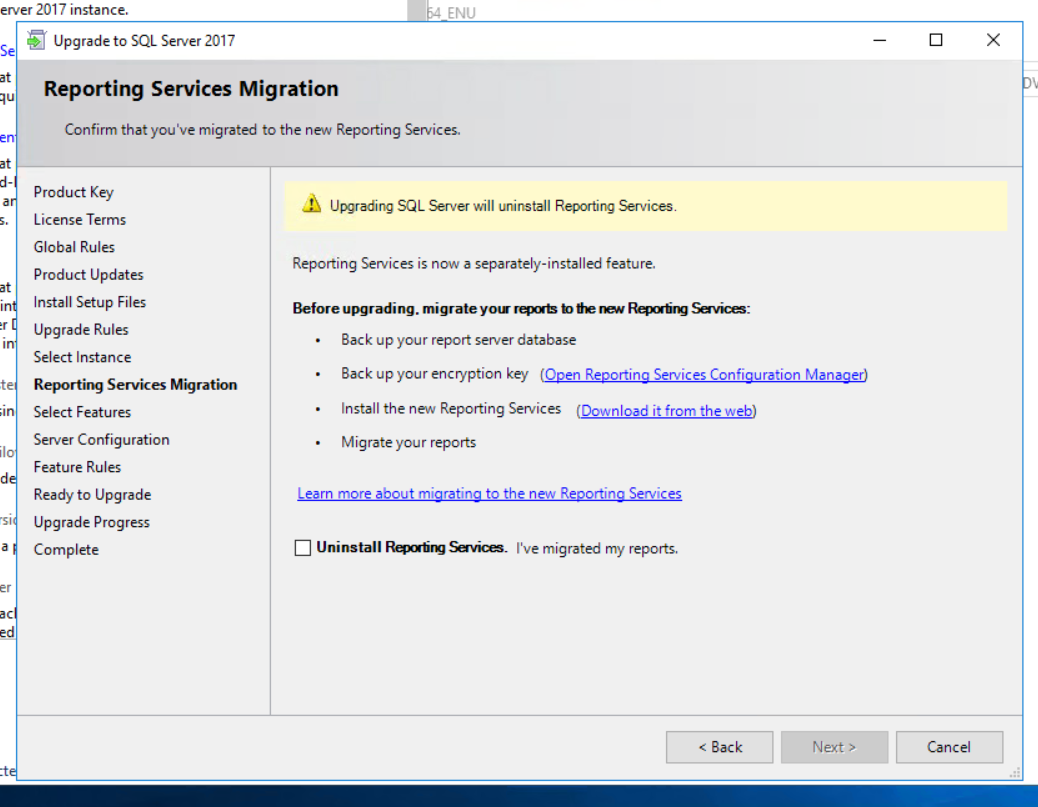Click the Confirm that you've migrated subtitle
Screen dimensions: 1038x807
(x=262, y=130)
